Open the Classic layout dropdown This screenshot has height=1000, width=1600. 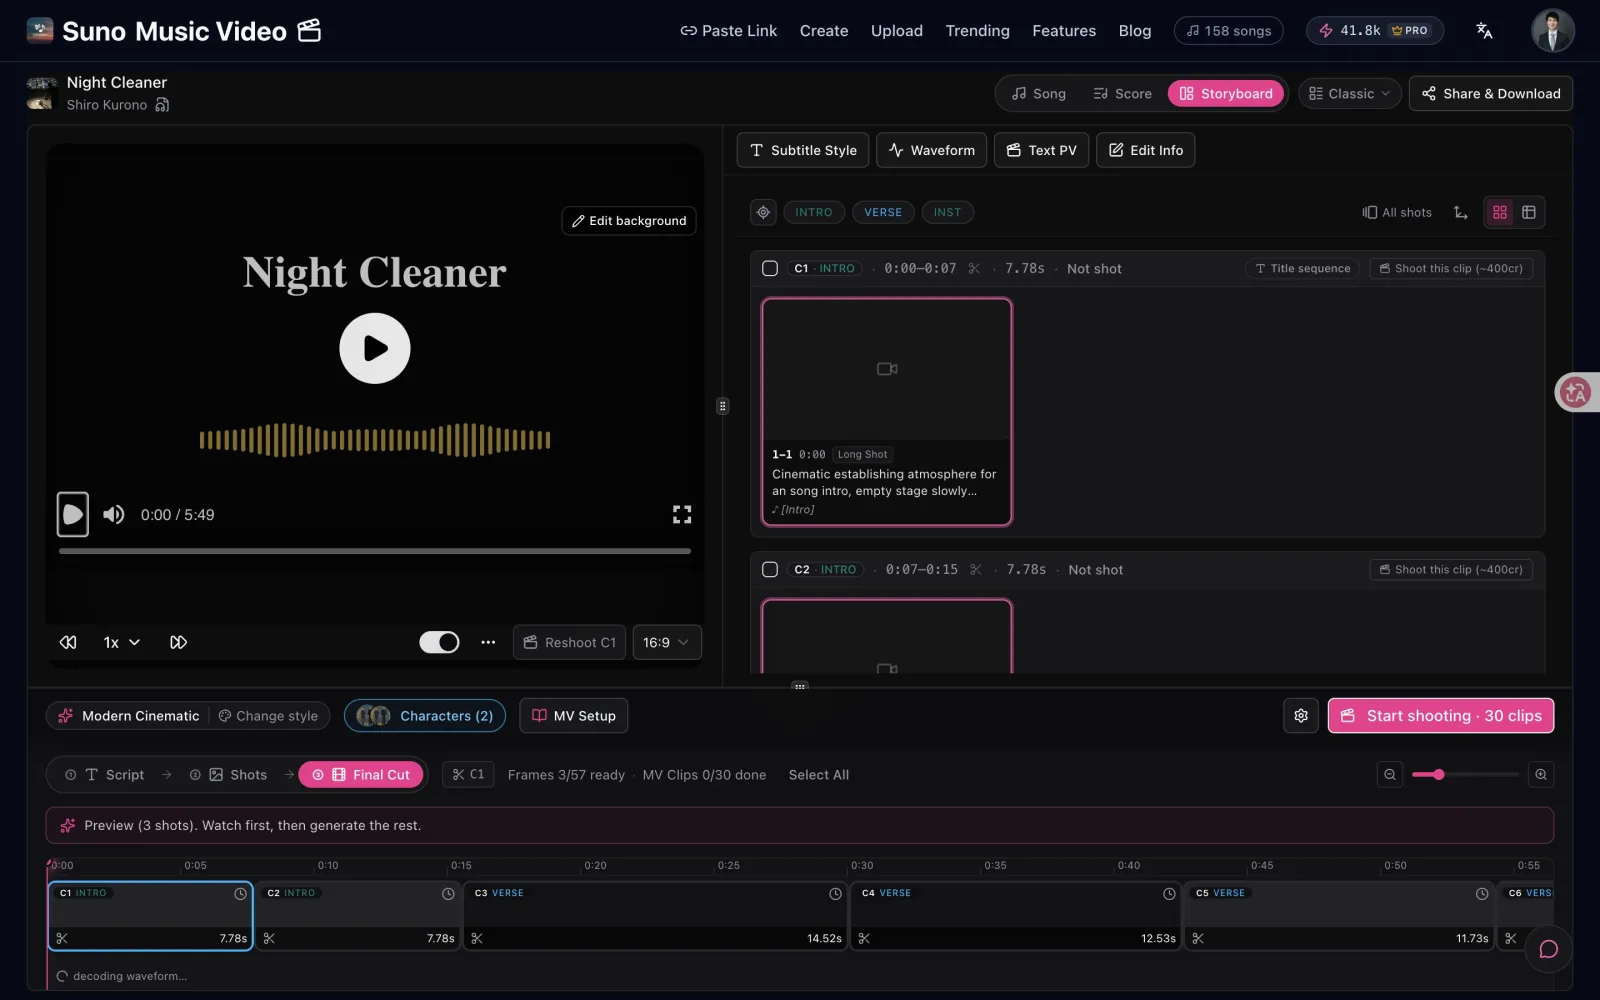click(1350, 94)
